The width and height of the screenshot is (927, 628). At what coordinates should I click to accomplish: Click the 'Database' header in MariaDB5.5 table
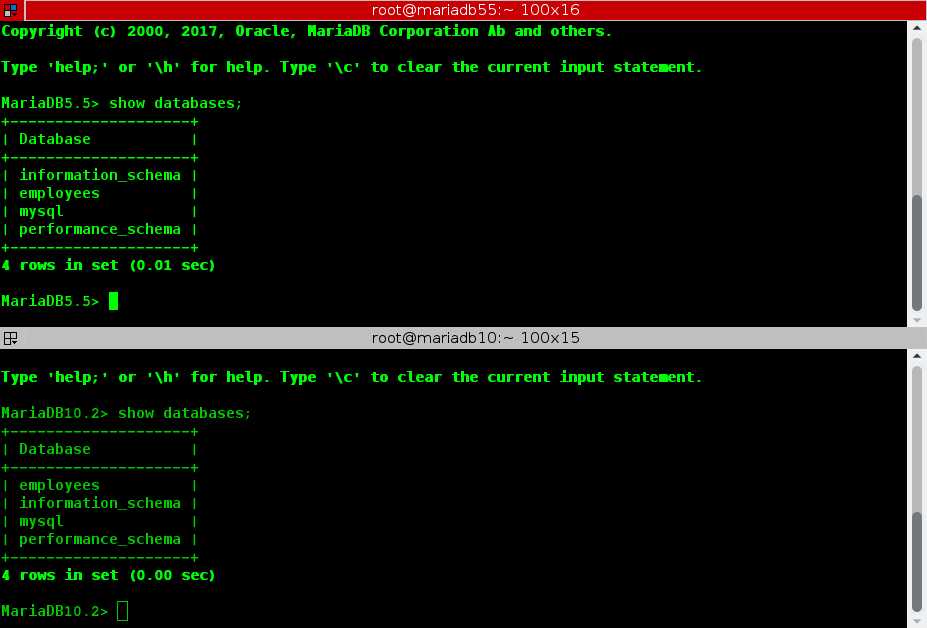coord(54,139)
